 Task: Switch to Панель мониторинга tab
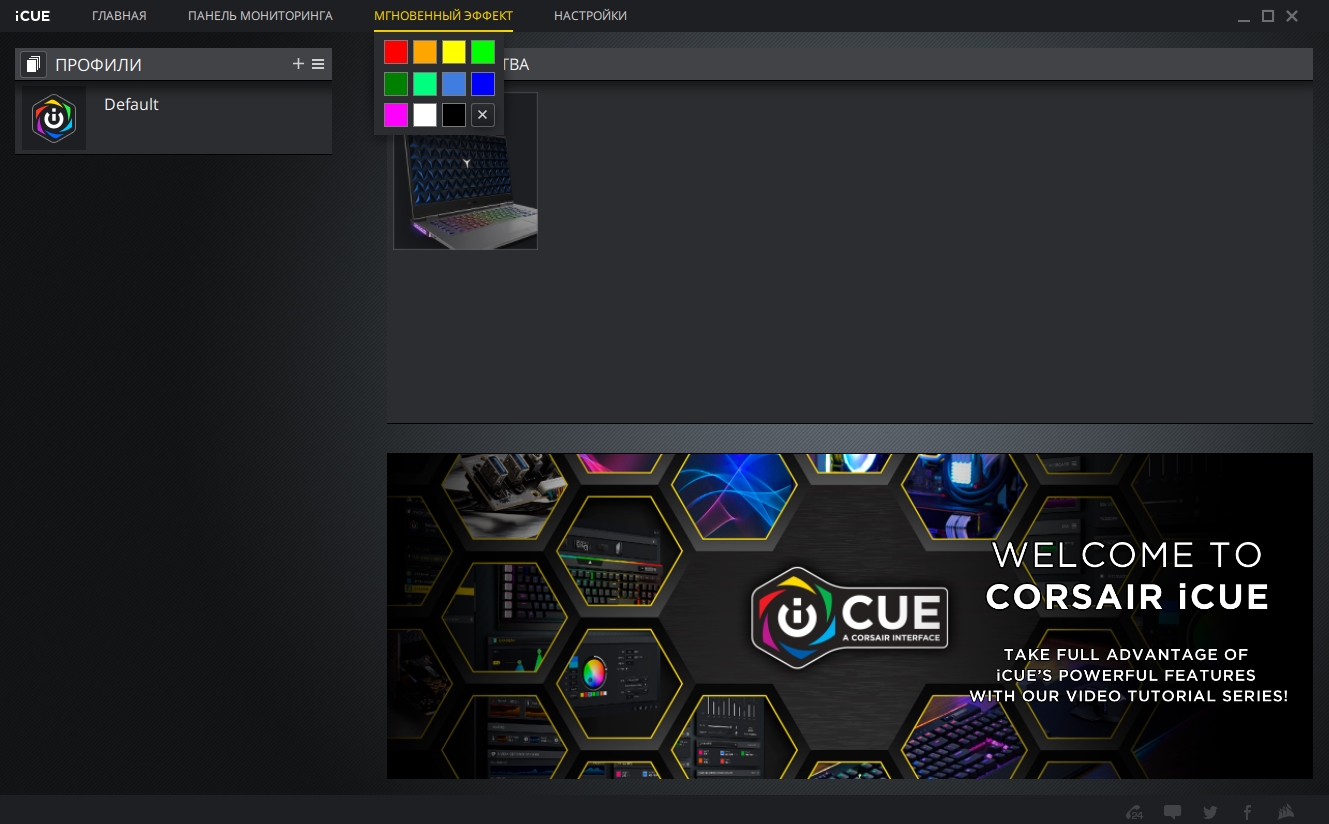260,16
